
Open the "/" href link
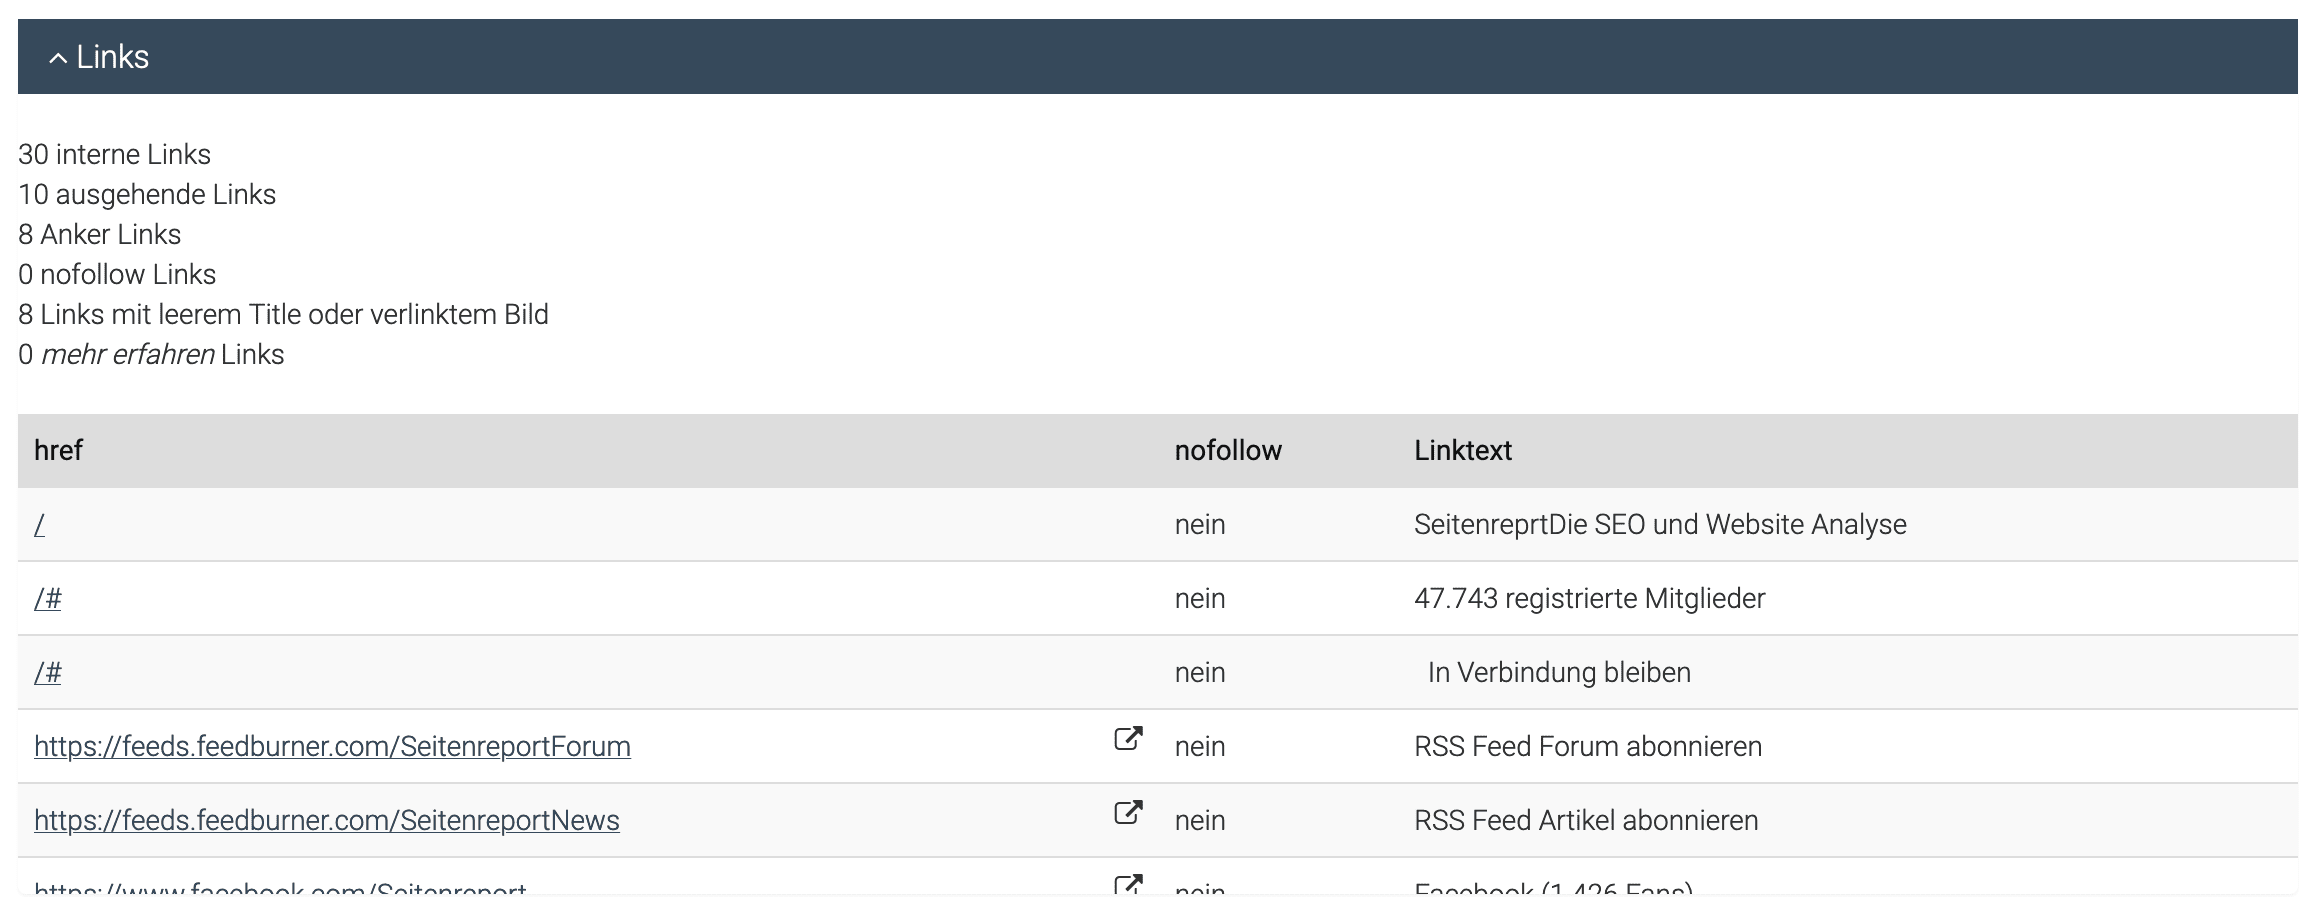point(39,524)
